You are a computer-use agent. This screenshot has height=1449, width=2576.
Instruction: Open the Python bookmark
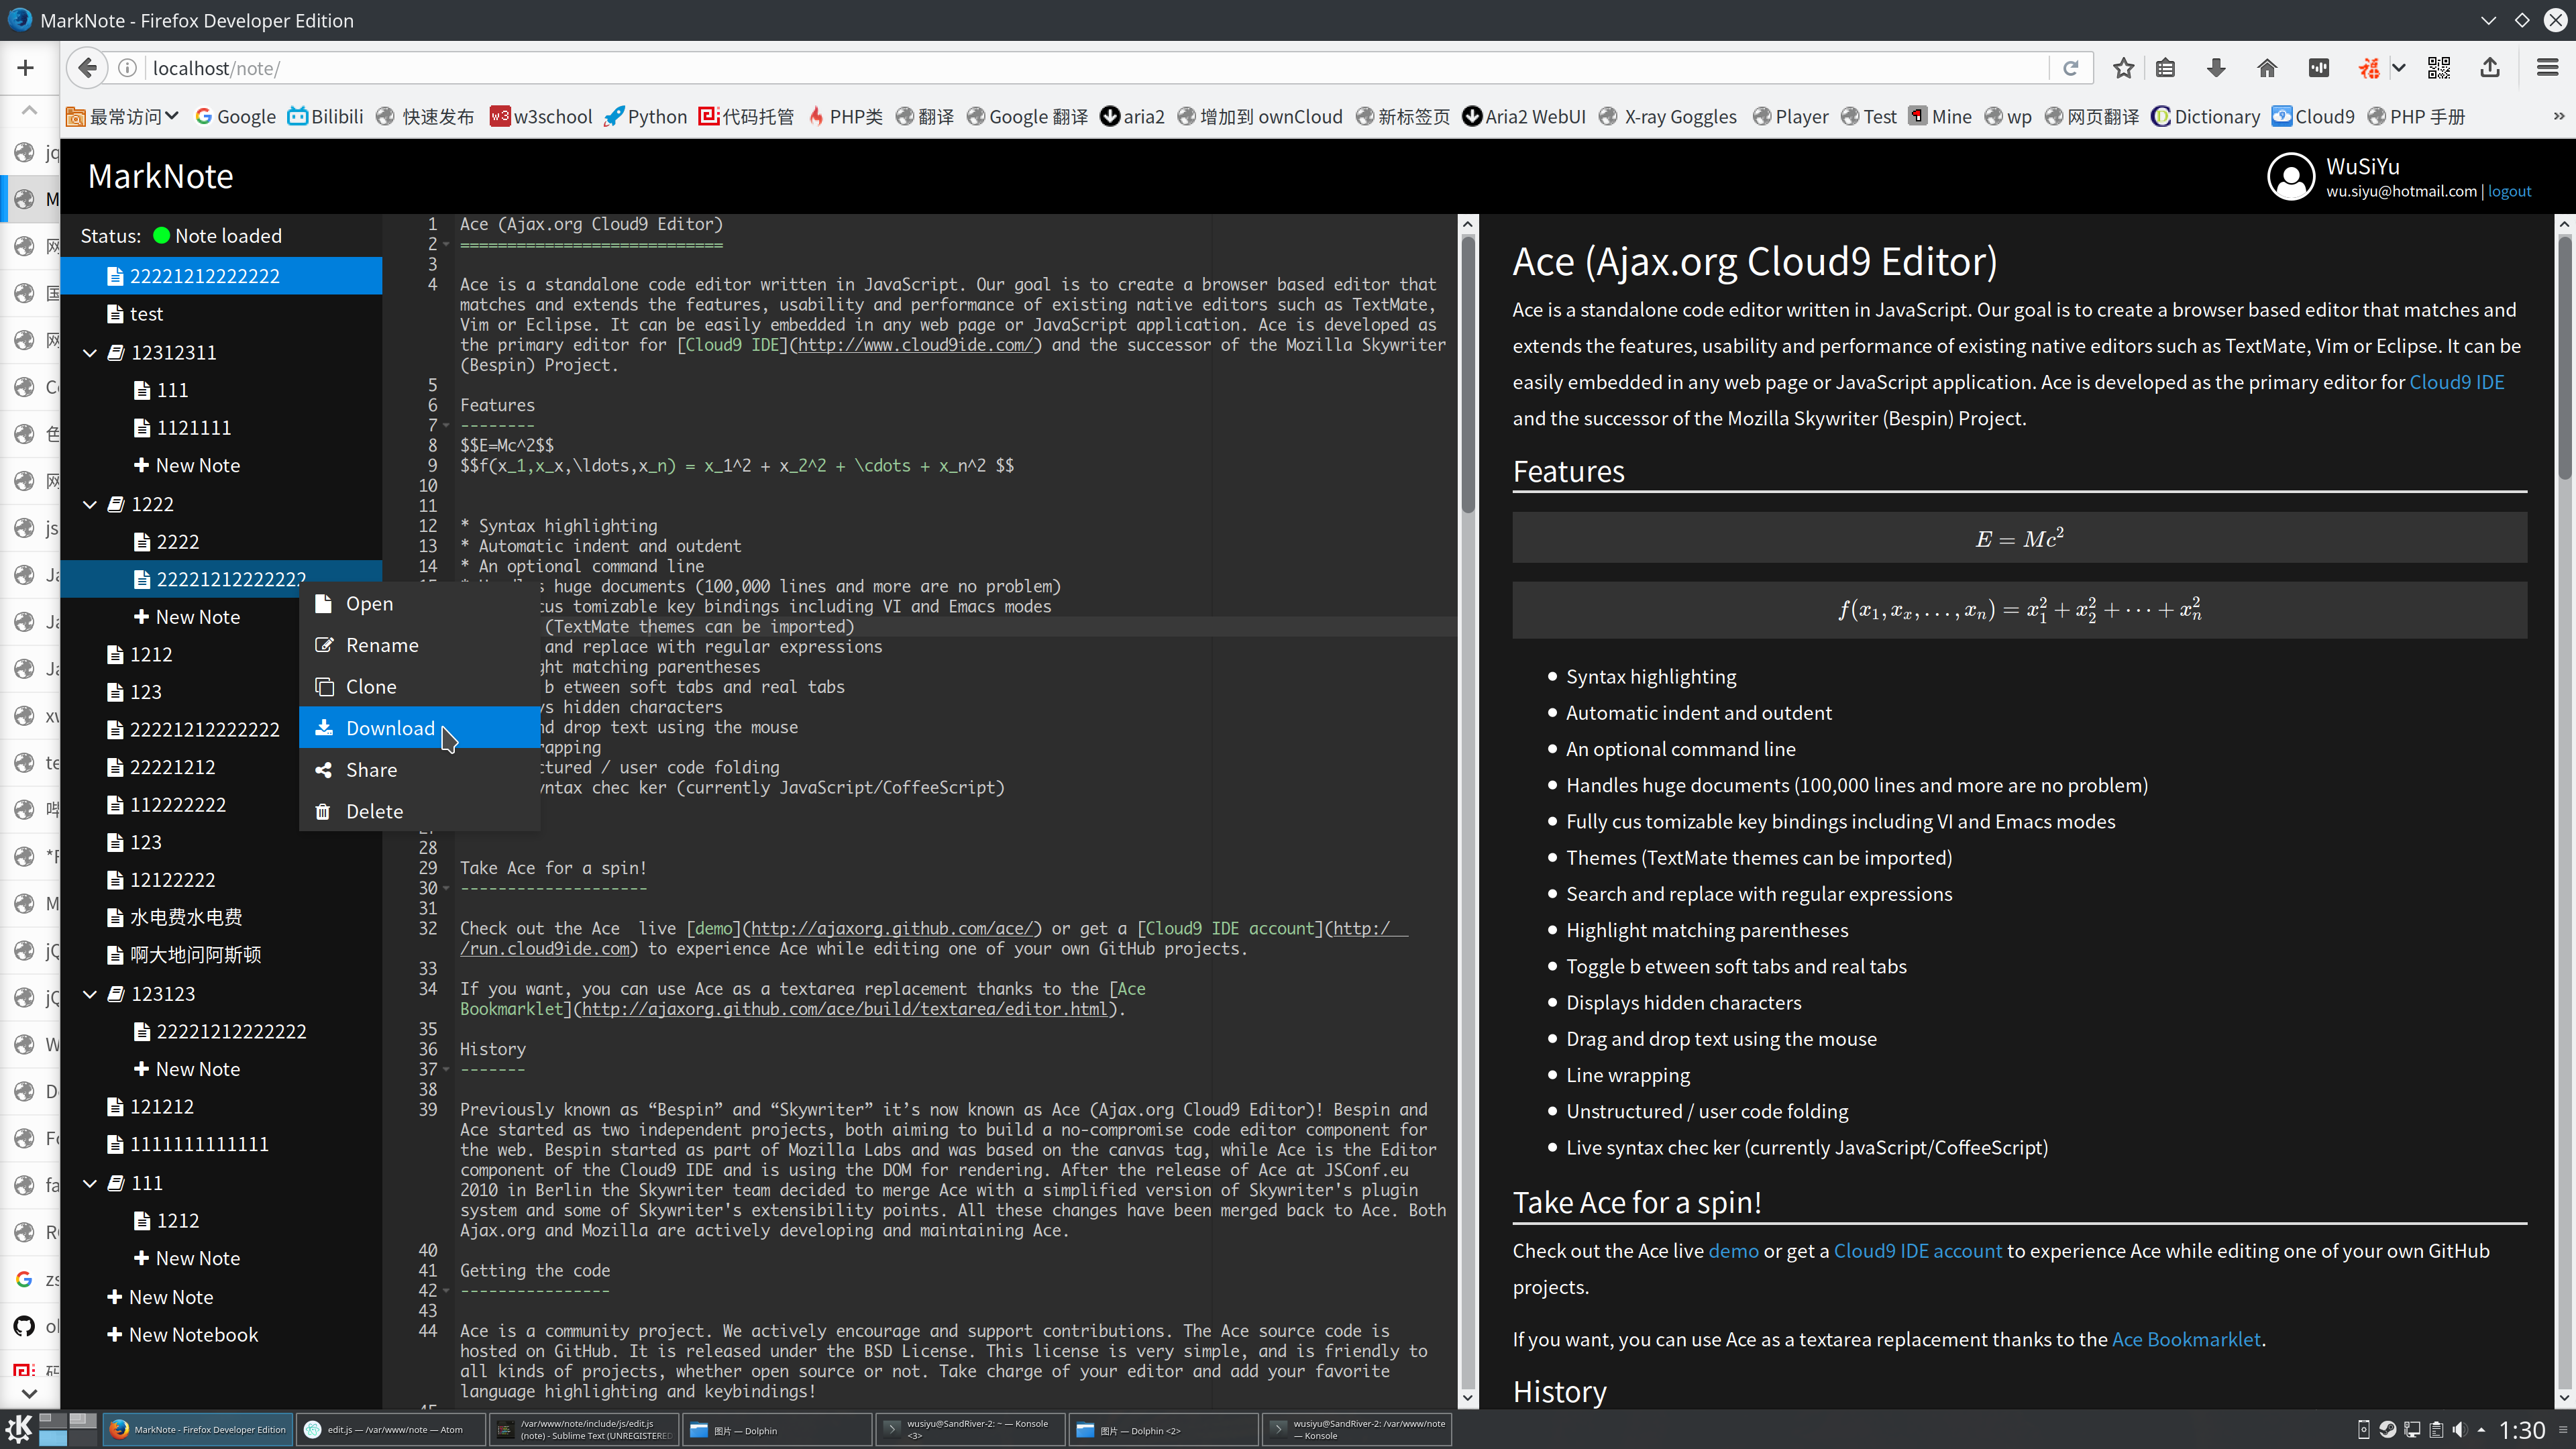(x=645, y=117)
